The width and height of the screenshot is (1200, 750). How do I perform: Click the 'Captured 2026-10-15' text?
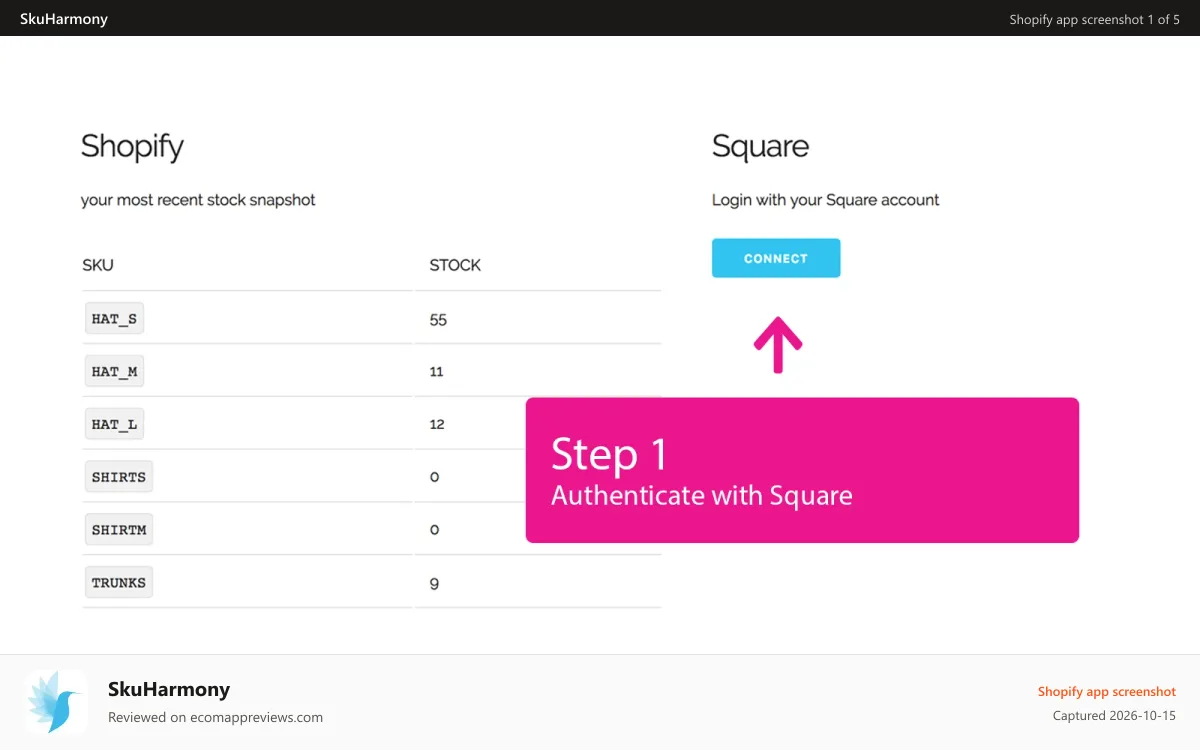click(x=1114, y=716)
